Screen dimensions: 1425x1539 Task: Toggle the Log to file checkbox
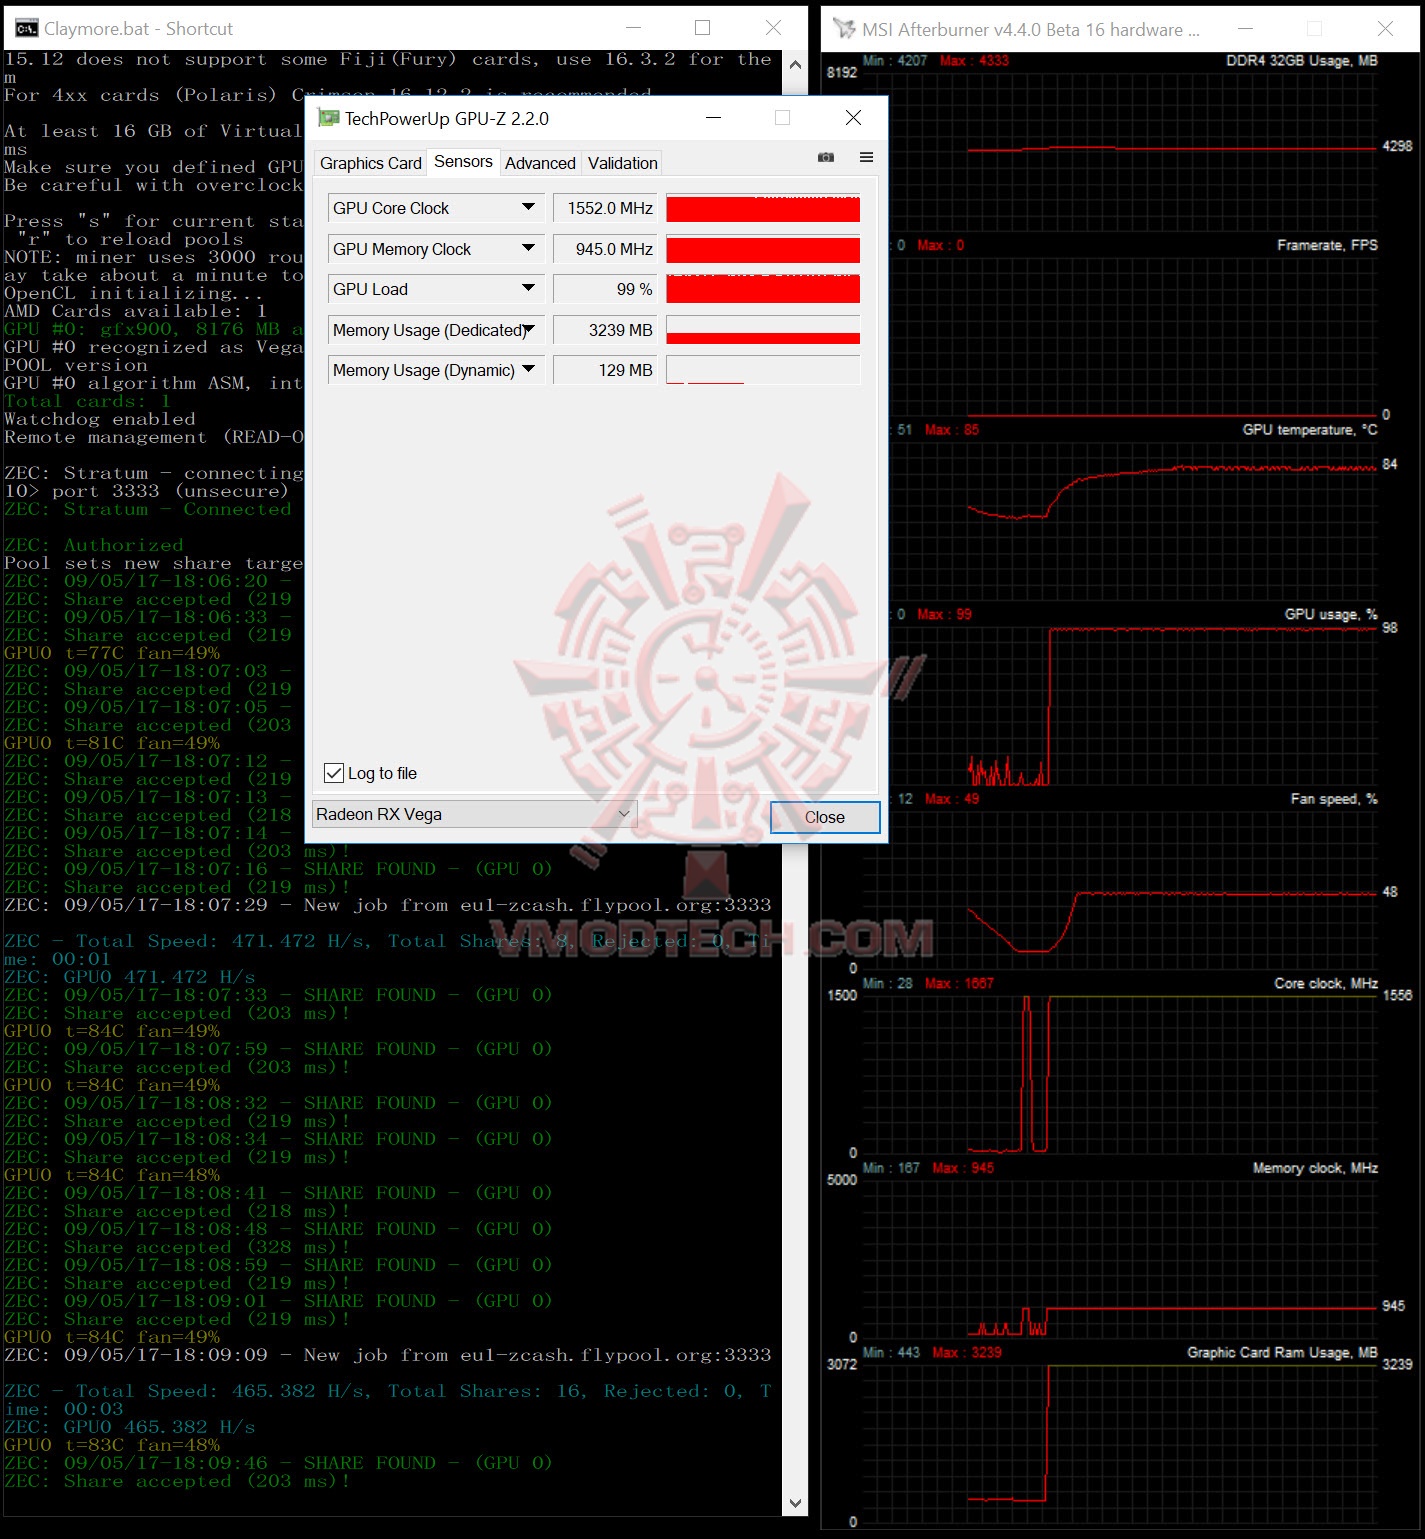(x=334, y=773)
